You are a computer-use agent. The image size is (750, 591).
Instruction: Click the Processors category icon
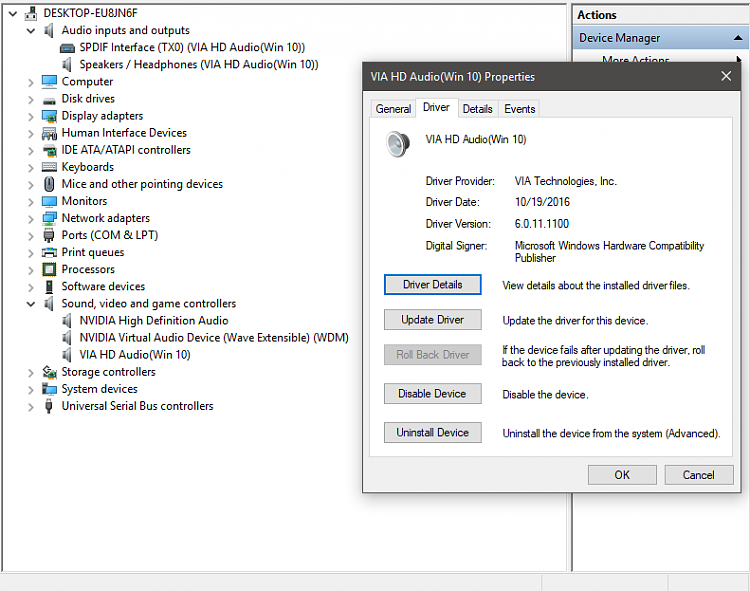click(49, 270)
